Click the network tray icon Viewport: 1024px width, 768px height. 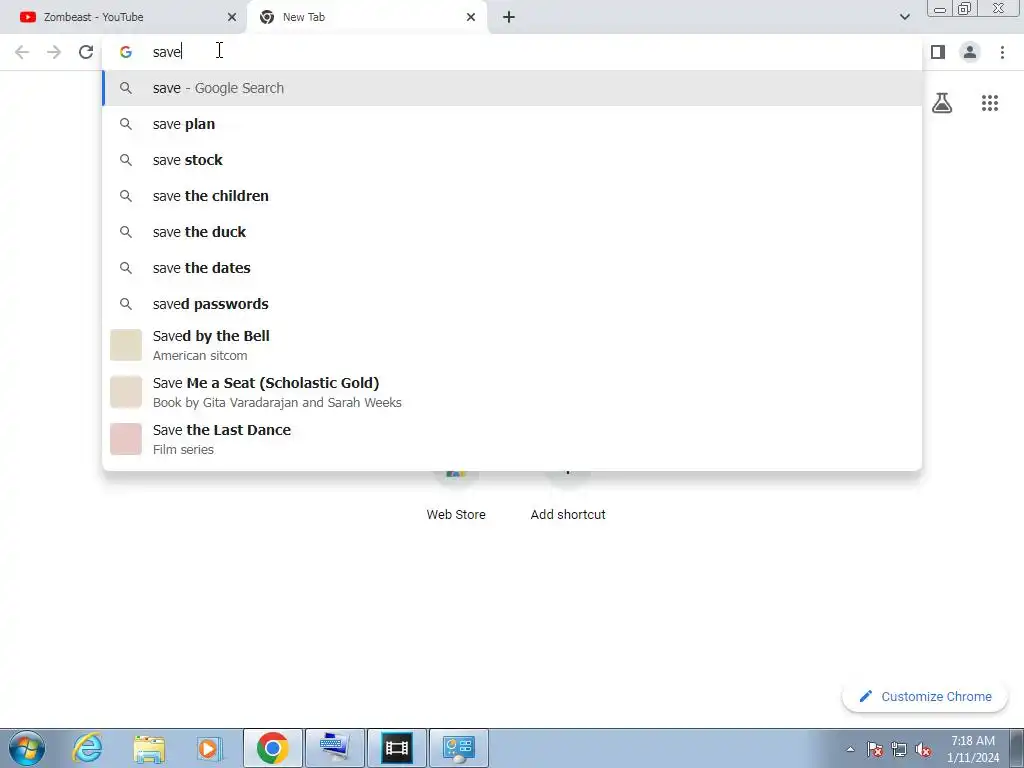899,749
